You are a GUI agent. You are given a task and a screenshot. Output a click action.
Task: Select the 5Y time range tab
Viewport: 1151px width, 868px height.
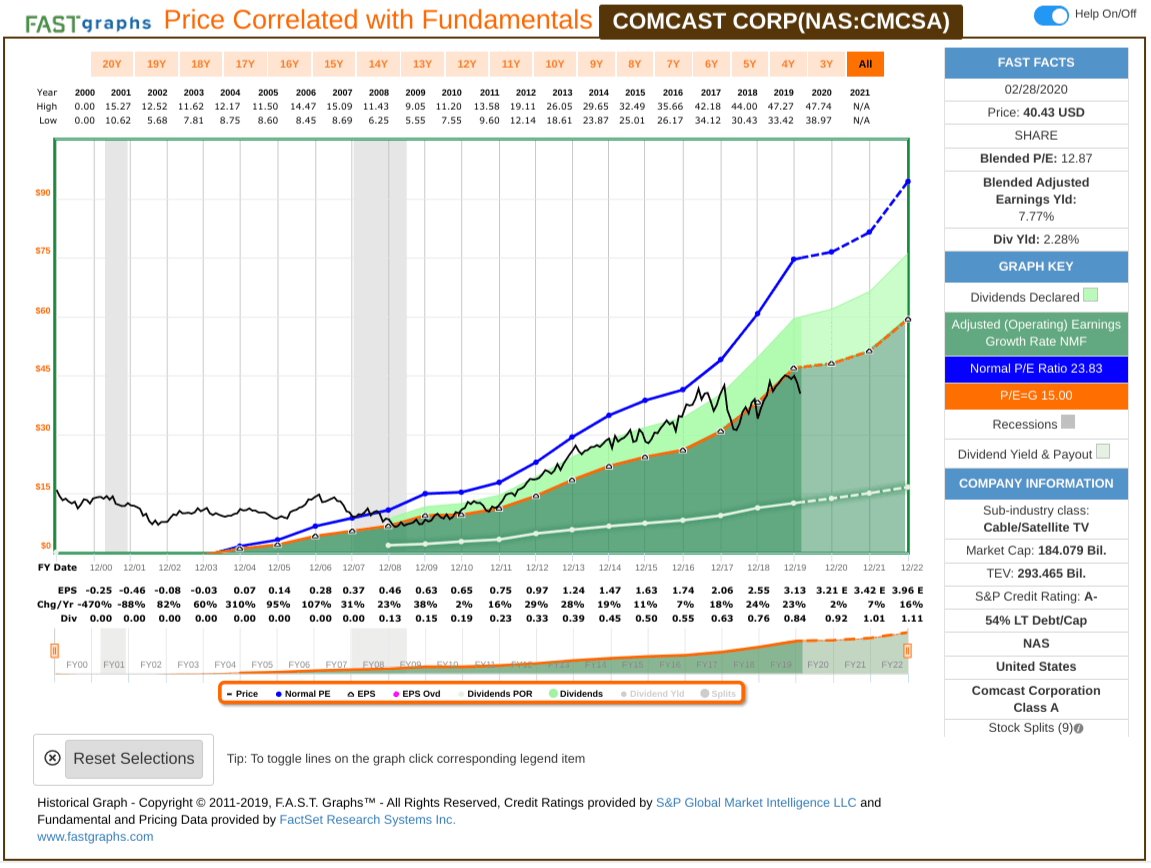click(x=749, y=64)
